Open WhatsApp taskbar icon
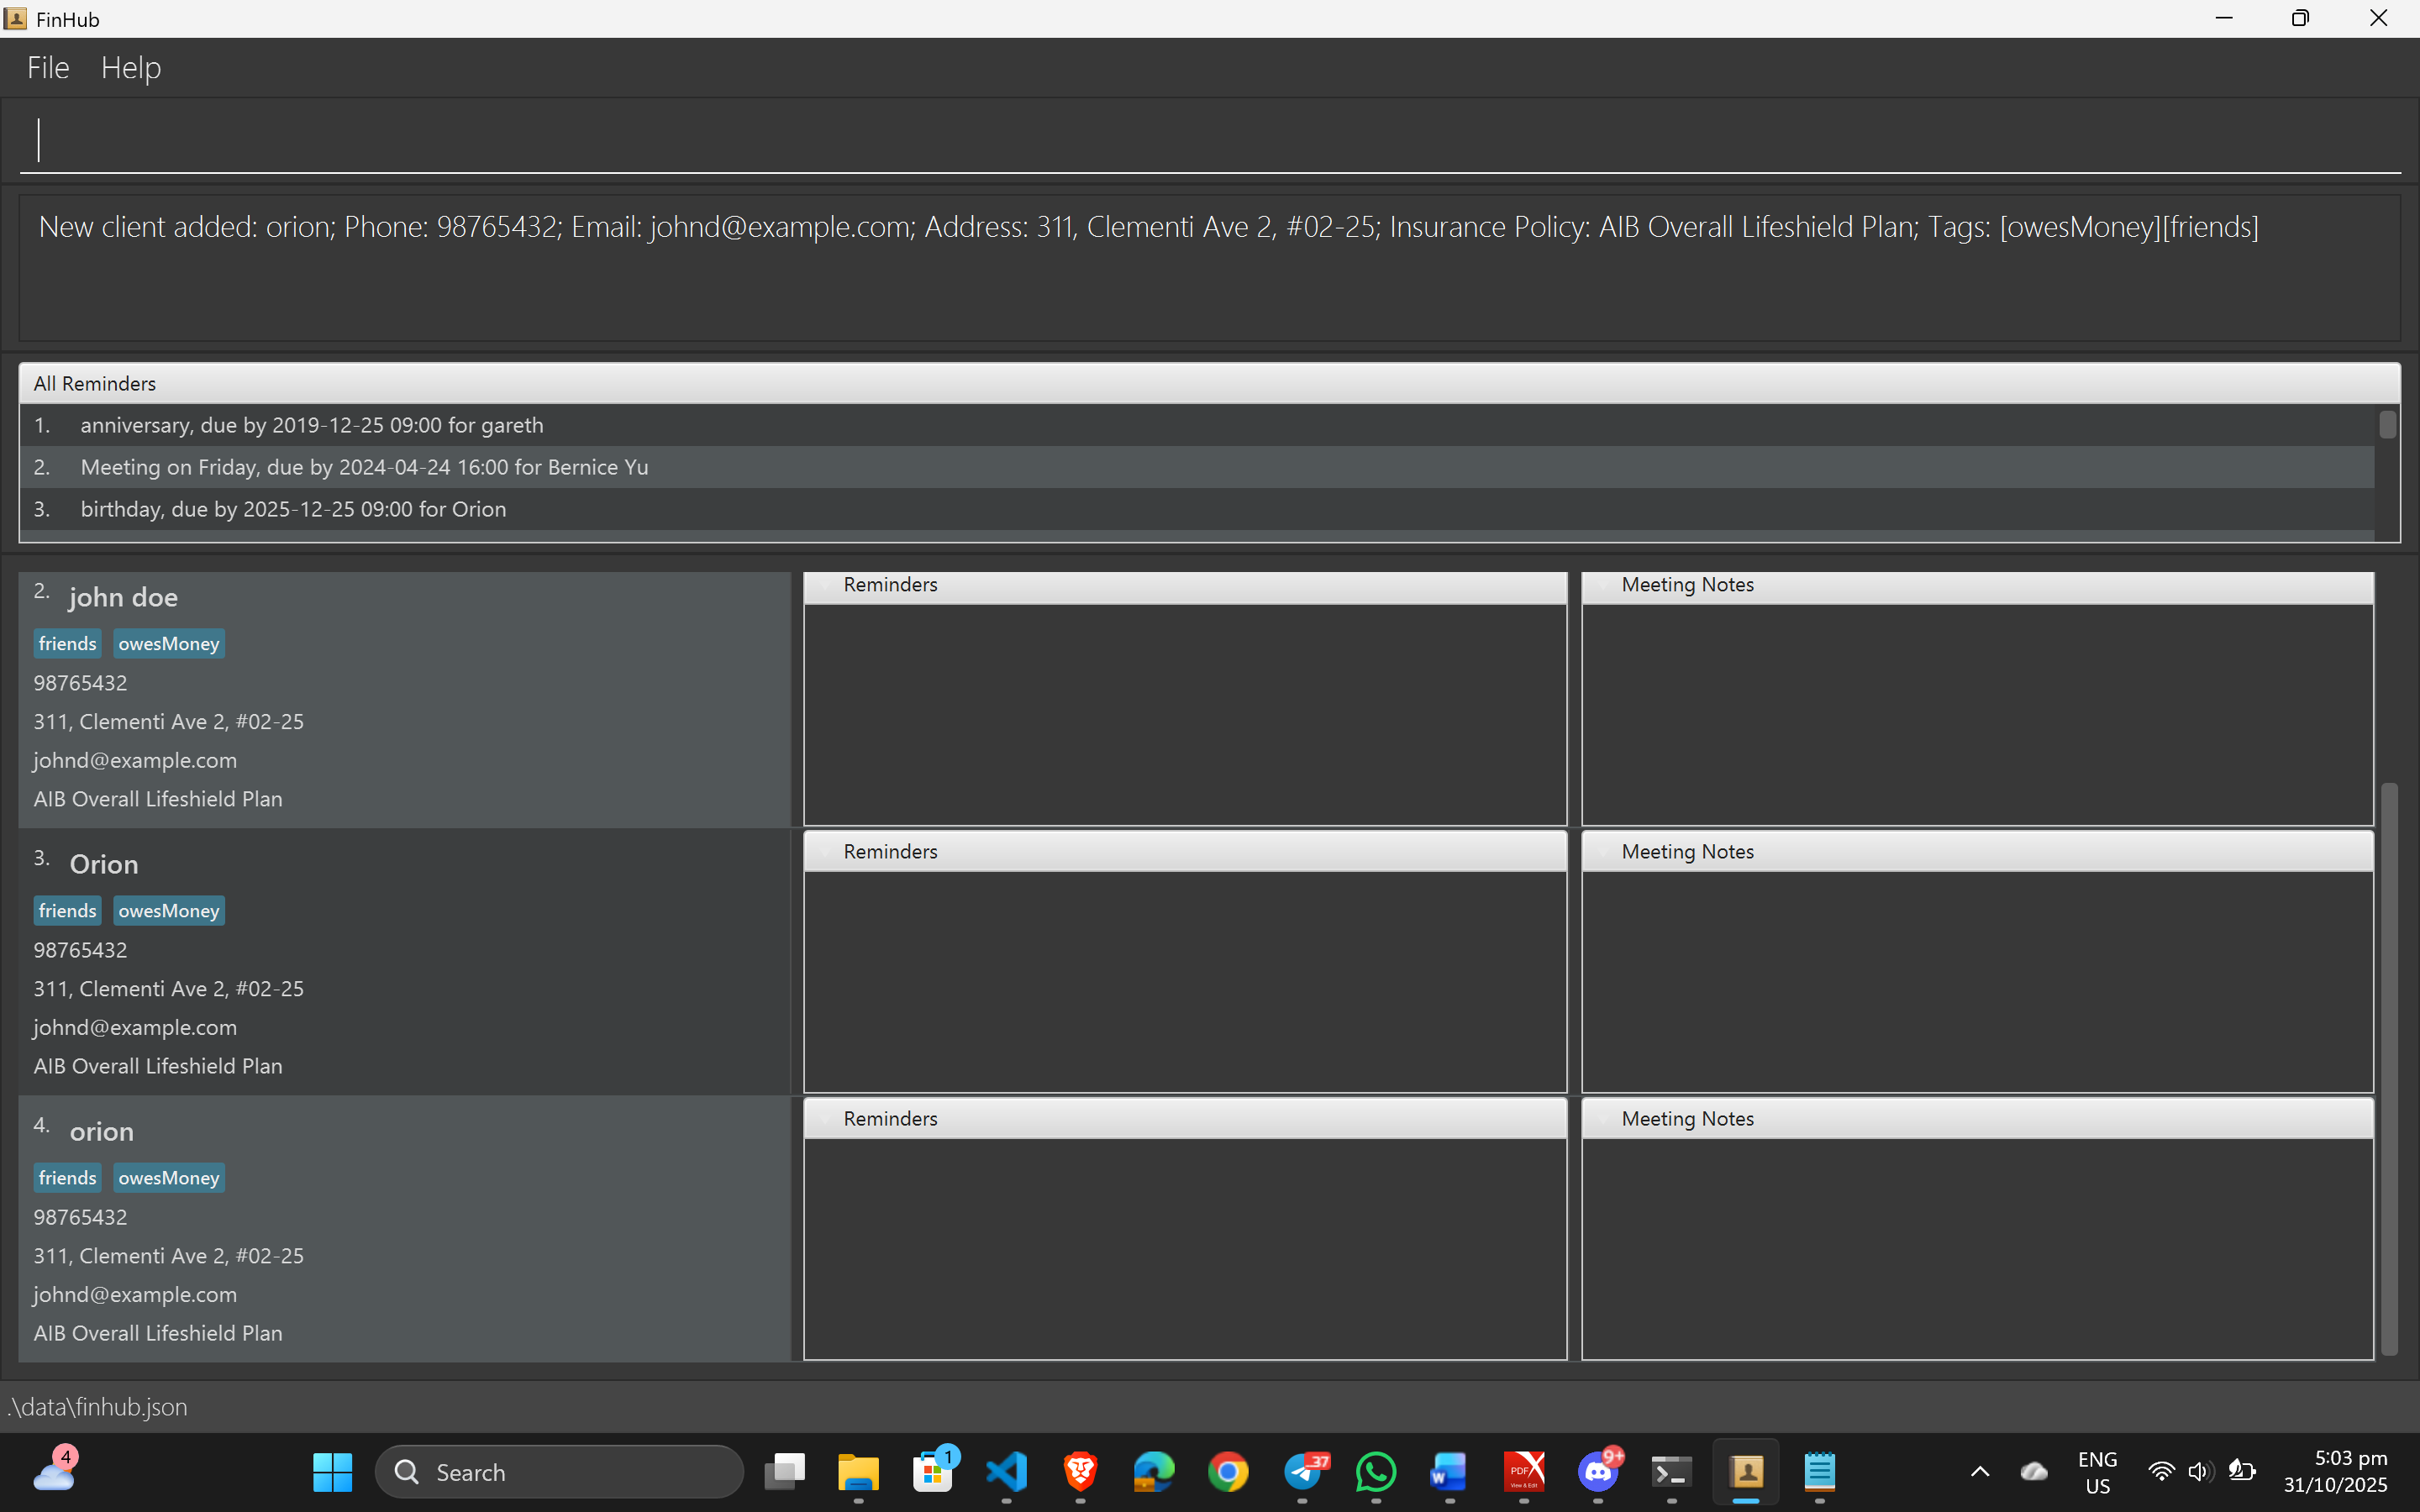 tap(1376, 1472)
